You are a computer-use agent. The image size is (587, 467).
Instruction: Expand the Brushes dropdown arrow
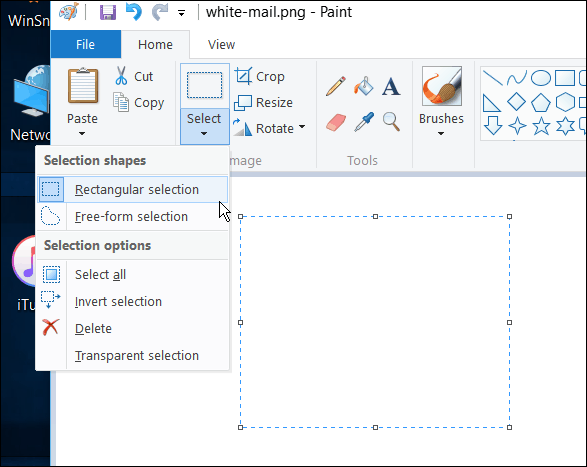[441, 134]
